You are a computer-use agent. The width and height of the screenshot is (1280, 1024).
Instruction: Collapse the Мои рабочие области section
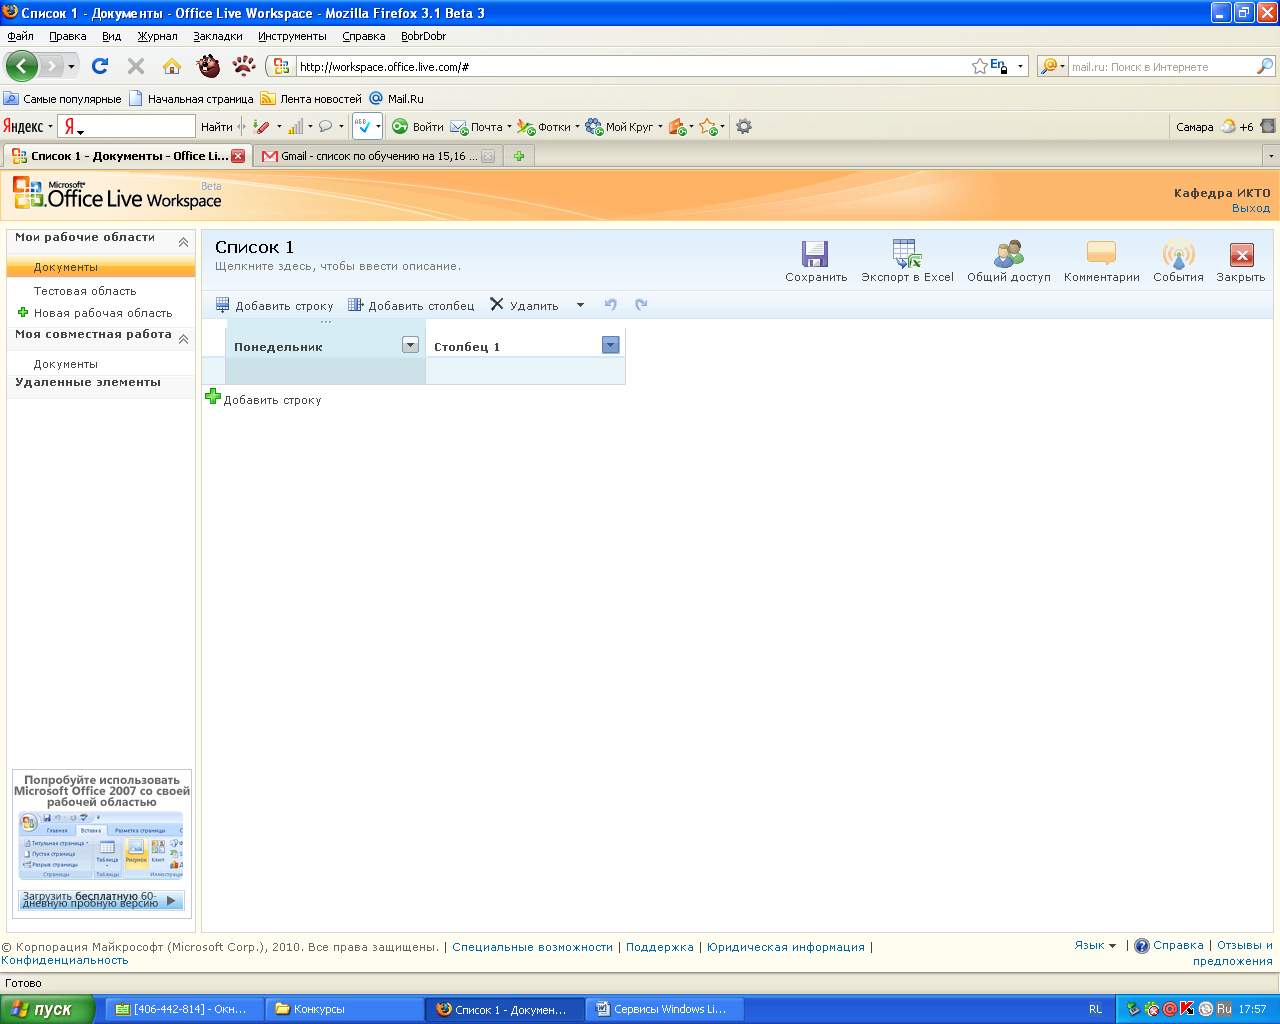(183, 242)
